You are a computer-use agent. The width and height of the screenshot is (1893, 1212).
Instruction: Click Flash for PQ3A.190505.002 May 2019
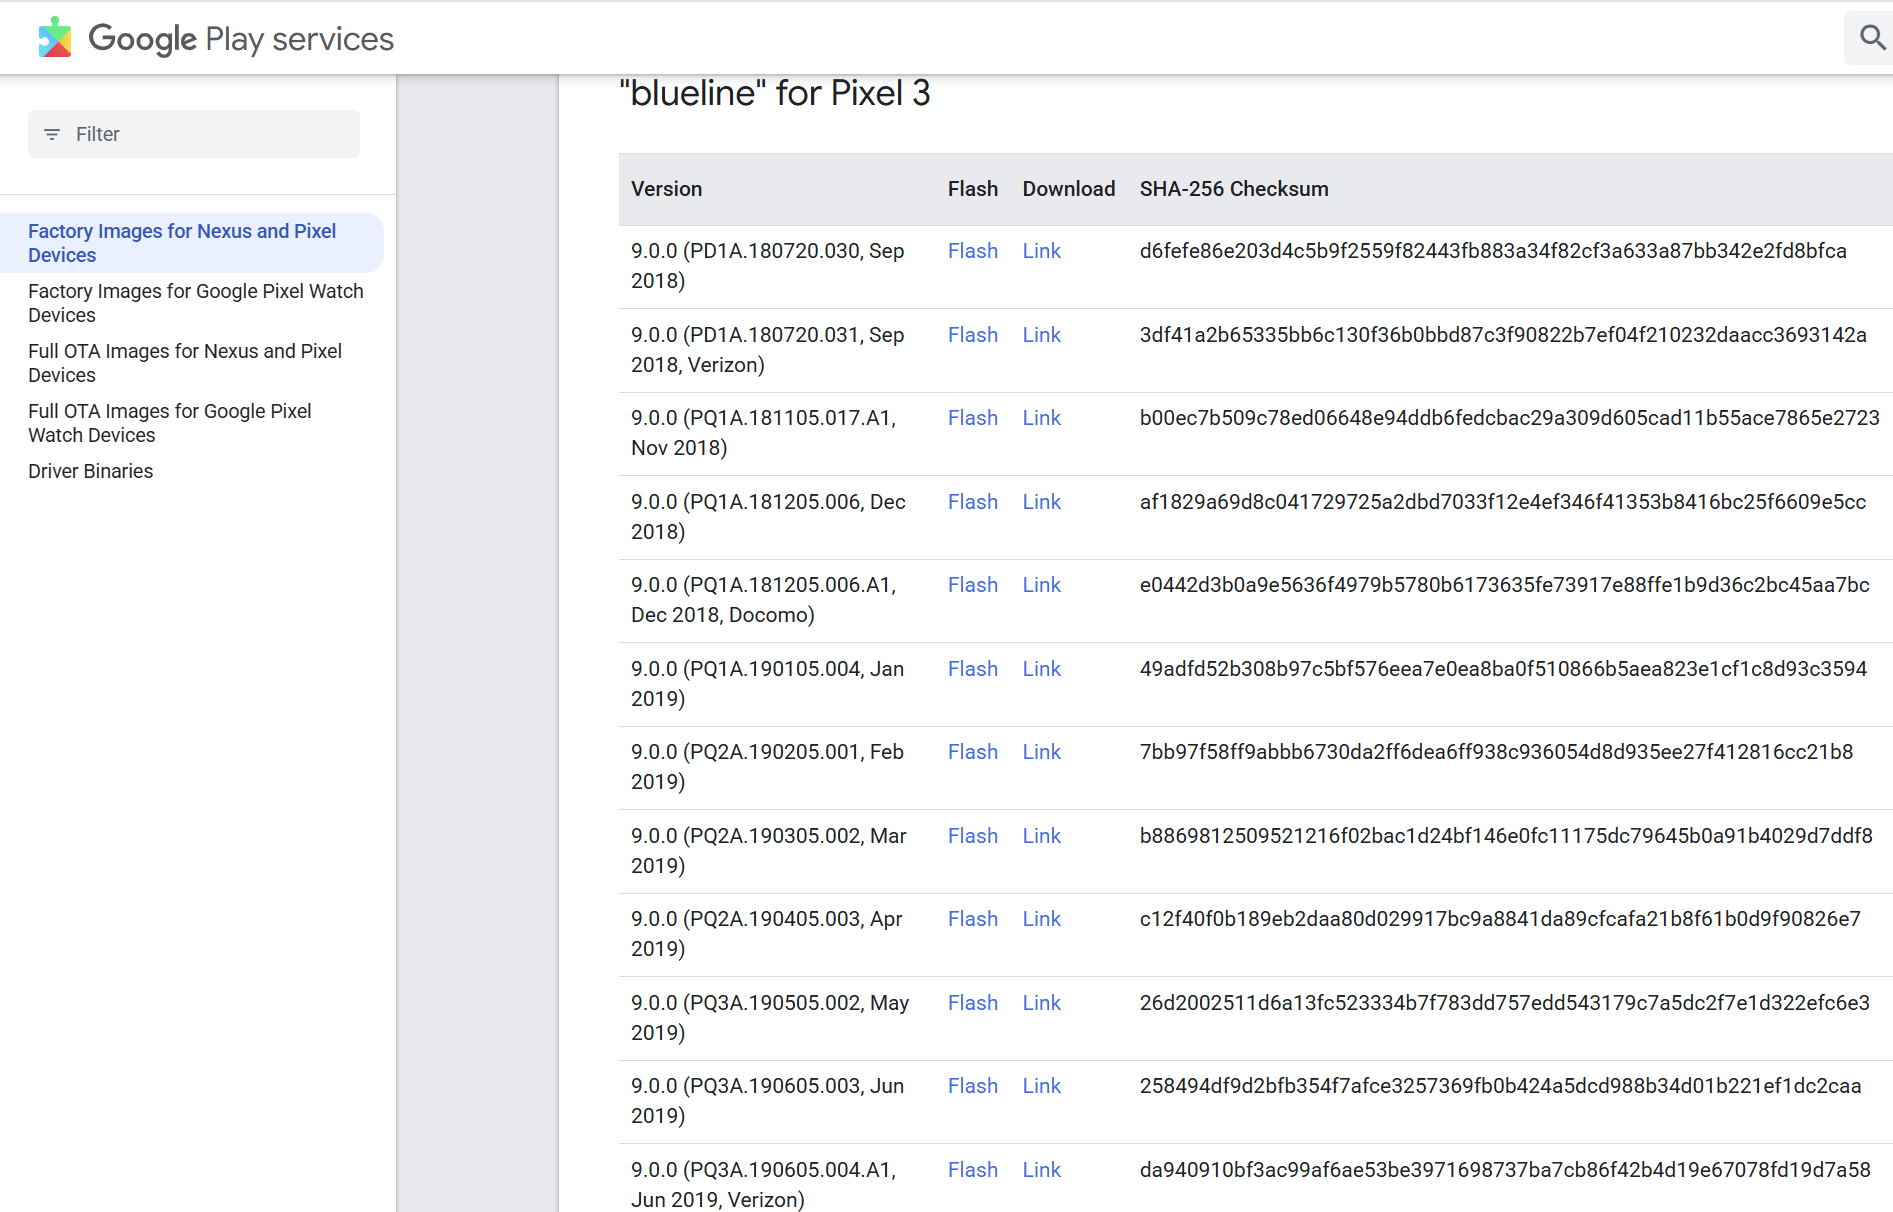[973, 1003]
